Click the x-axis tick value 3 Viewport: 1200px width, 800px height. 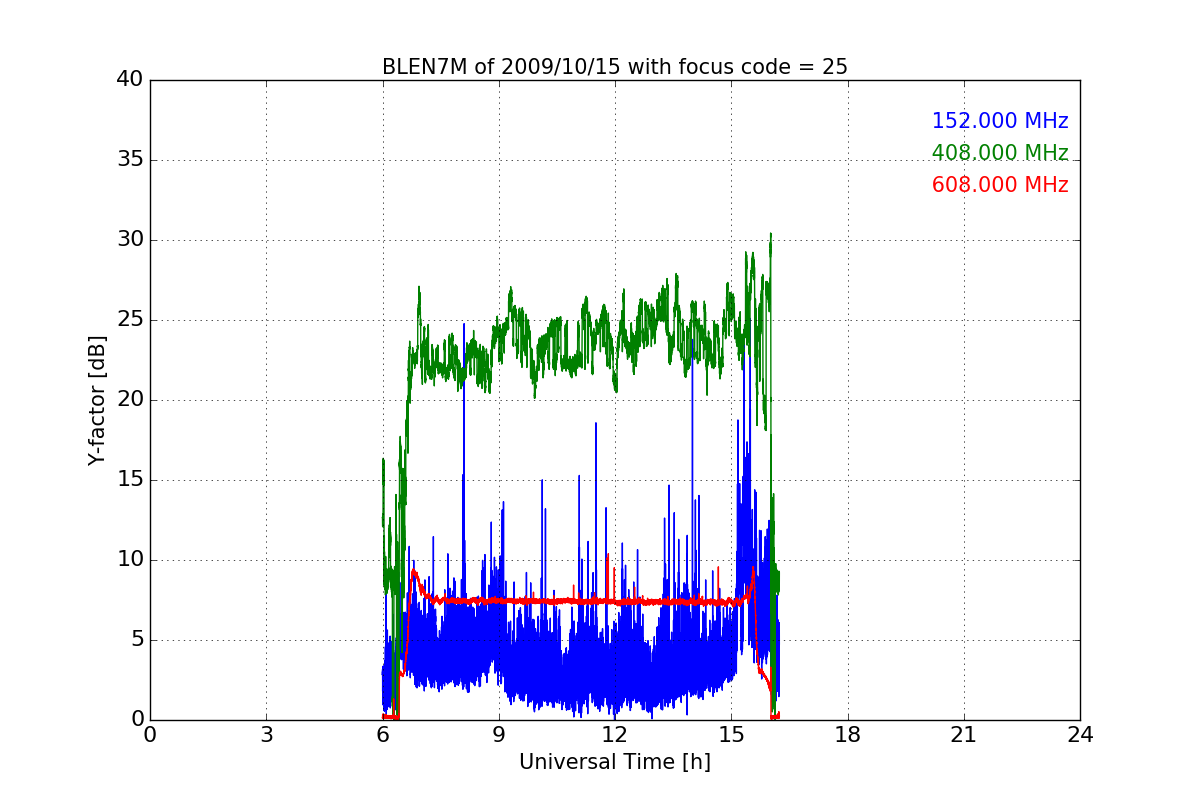click(266, 735)
